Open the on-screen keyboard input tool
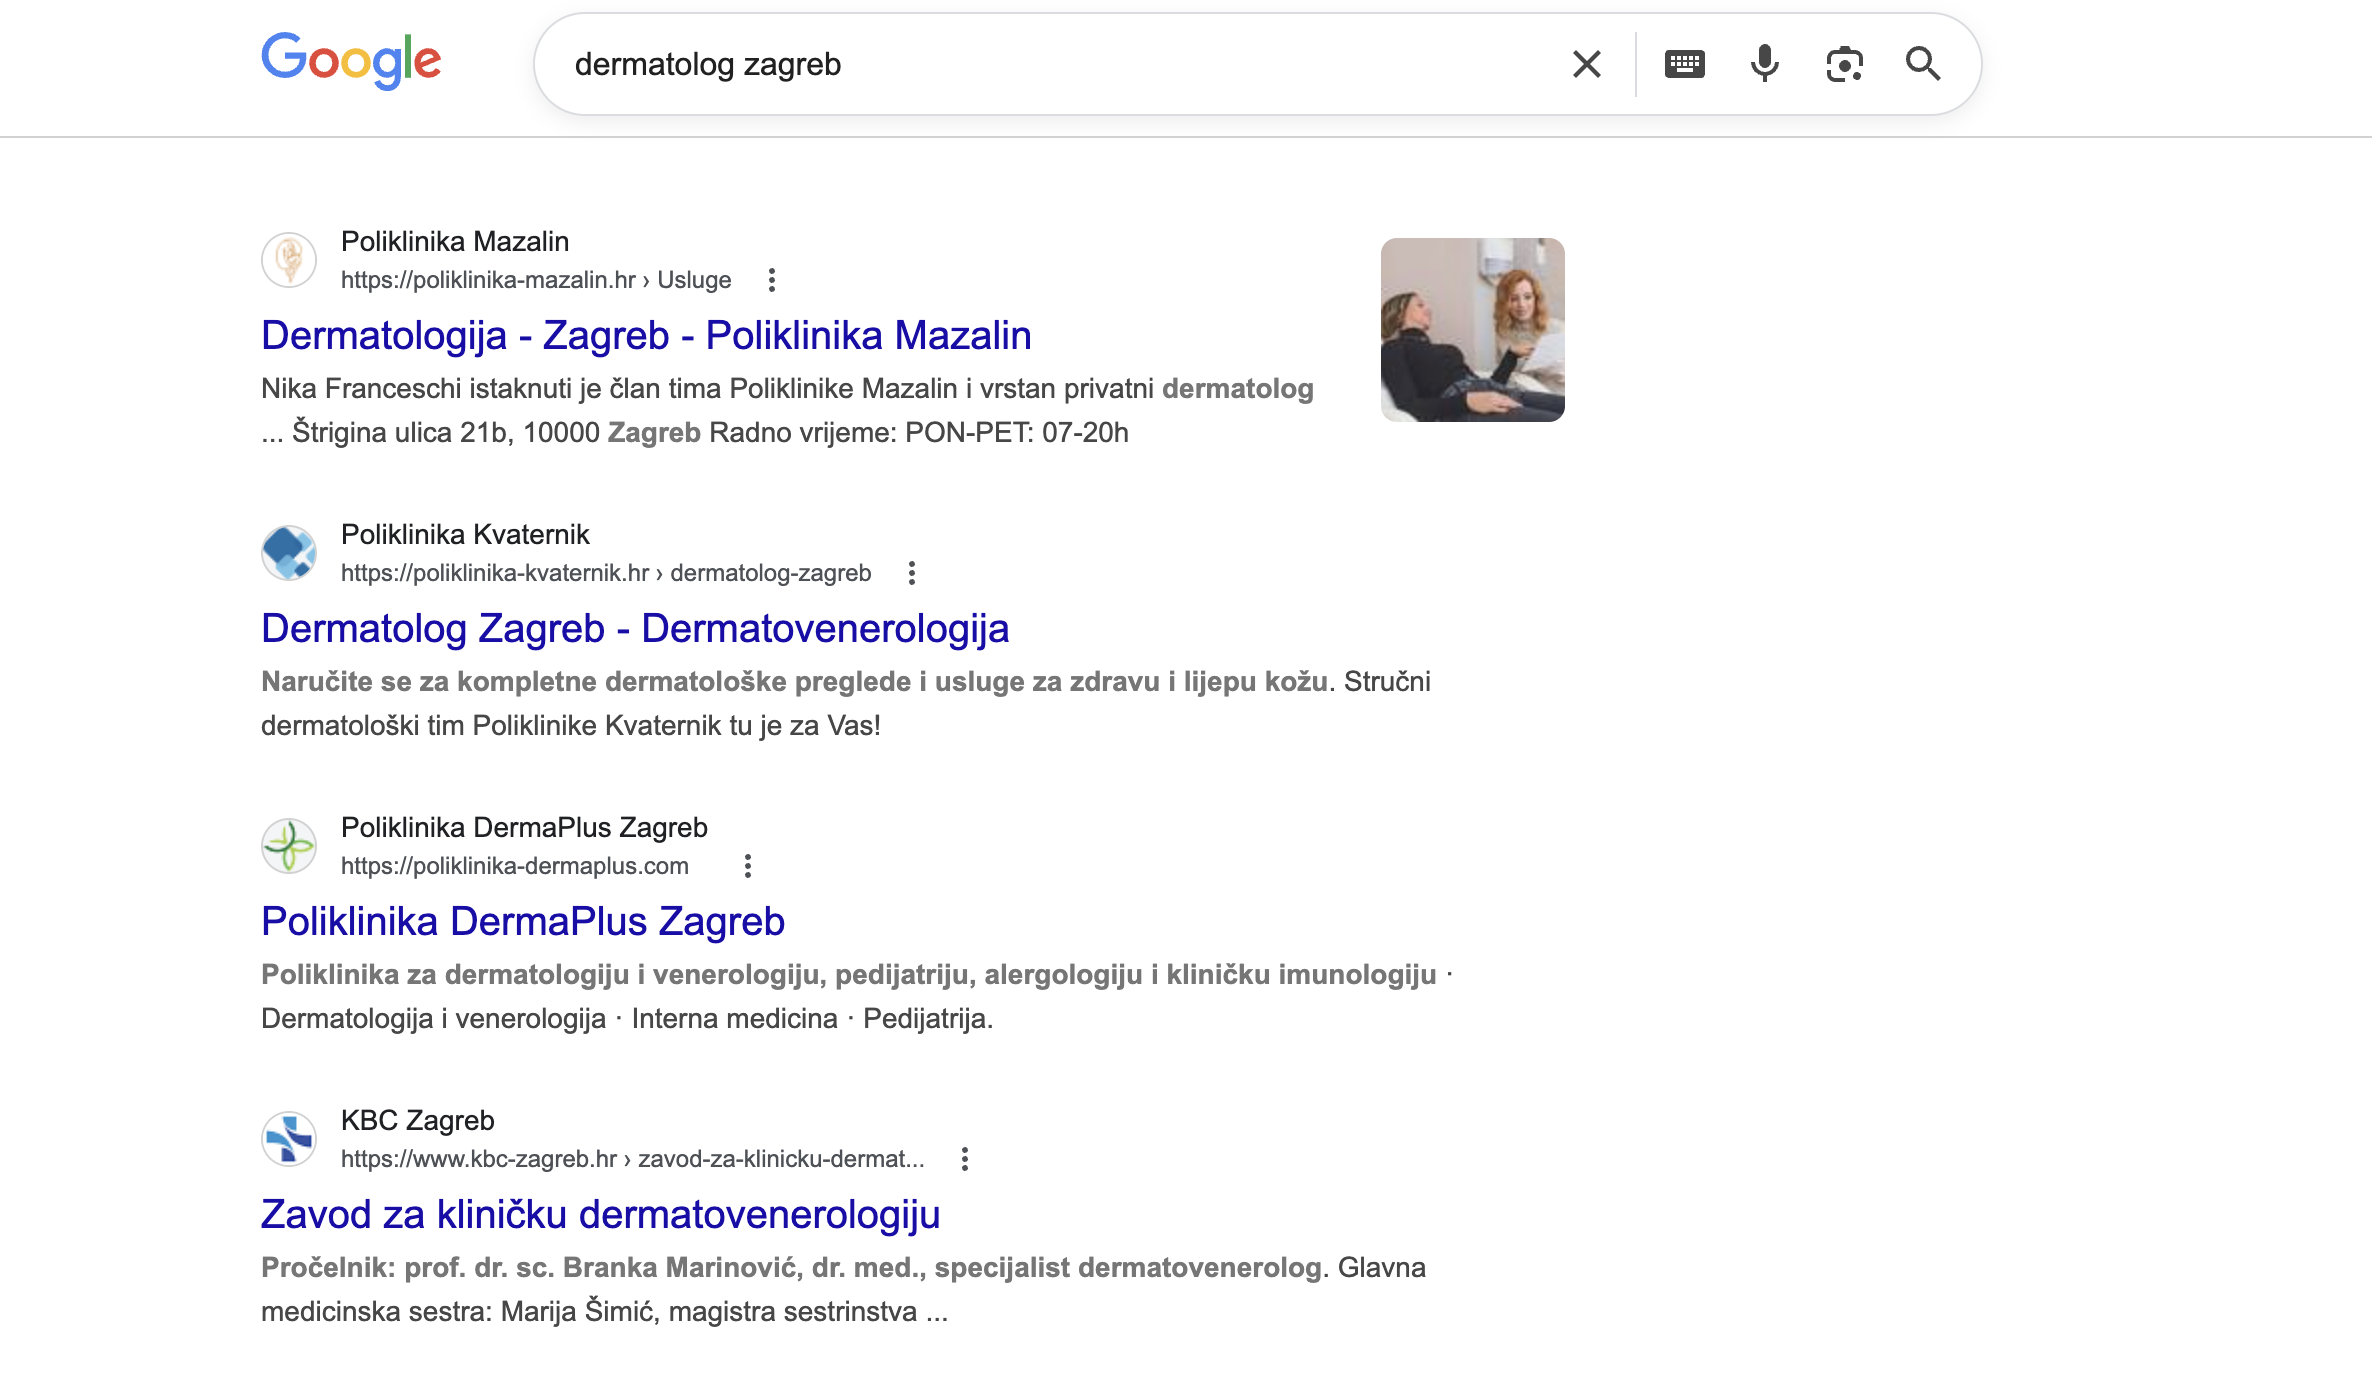The width and height of the screenshot is (2372, 1398). (x=1684, y=64)
